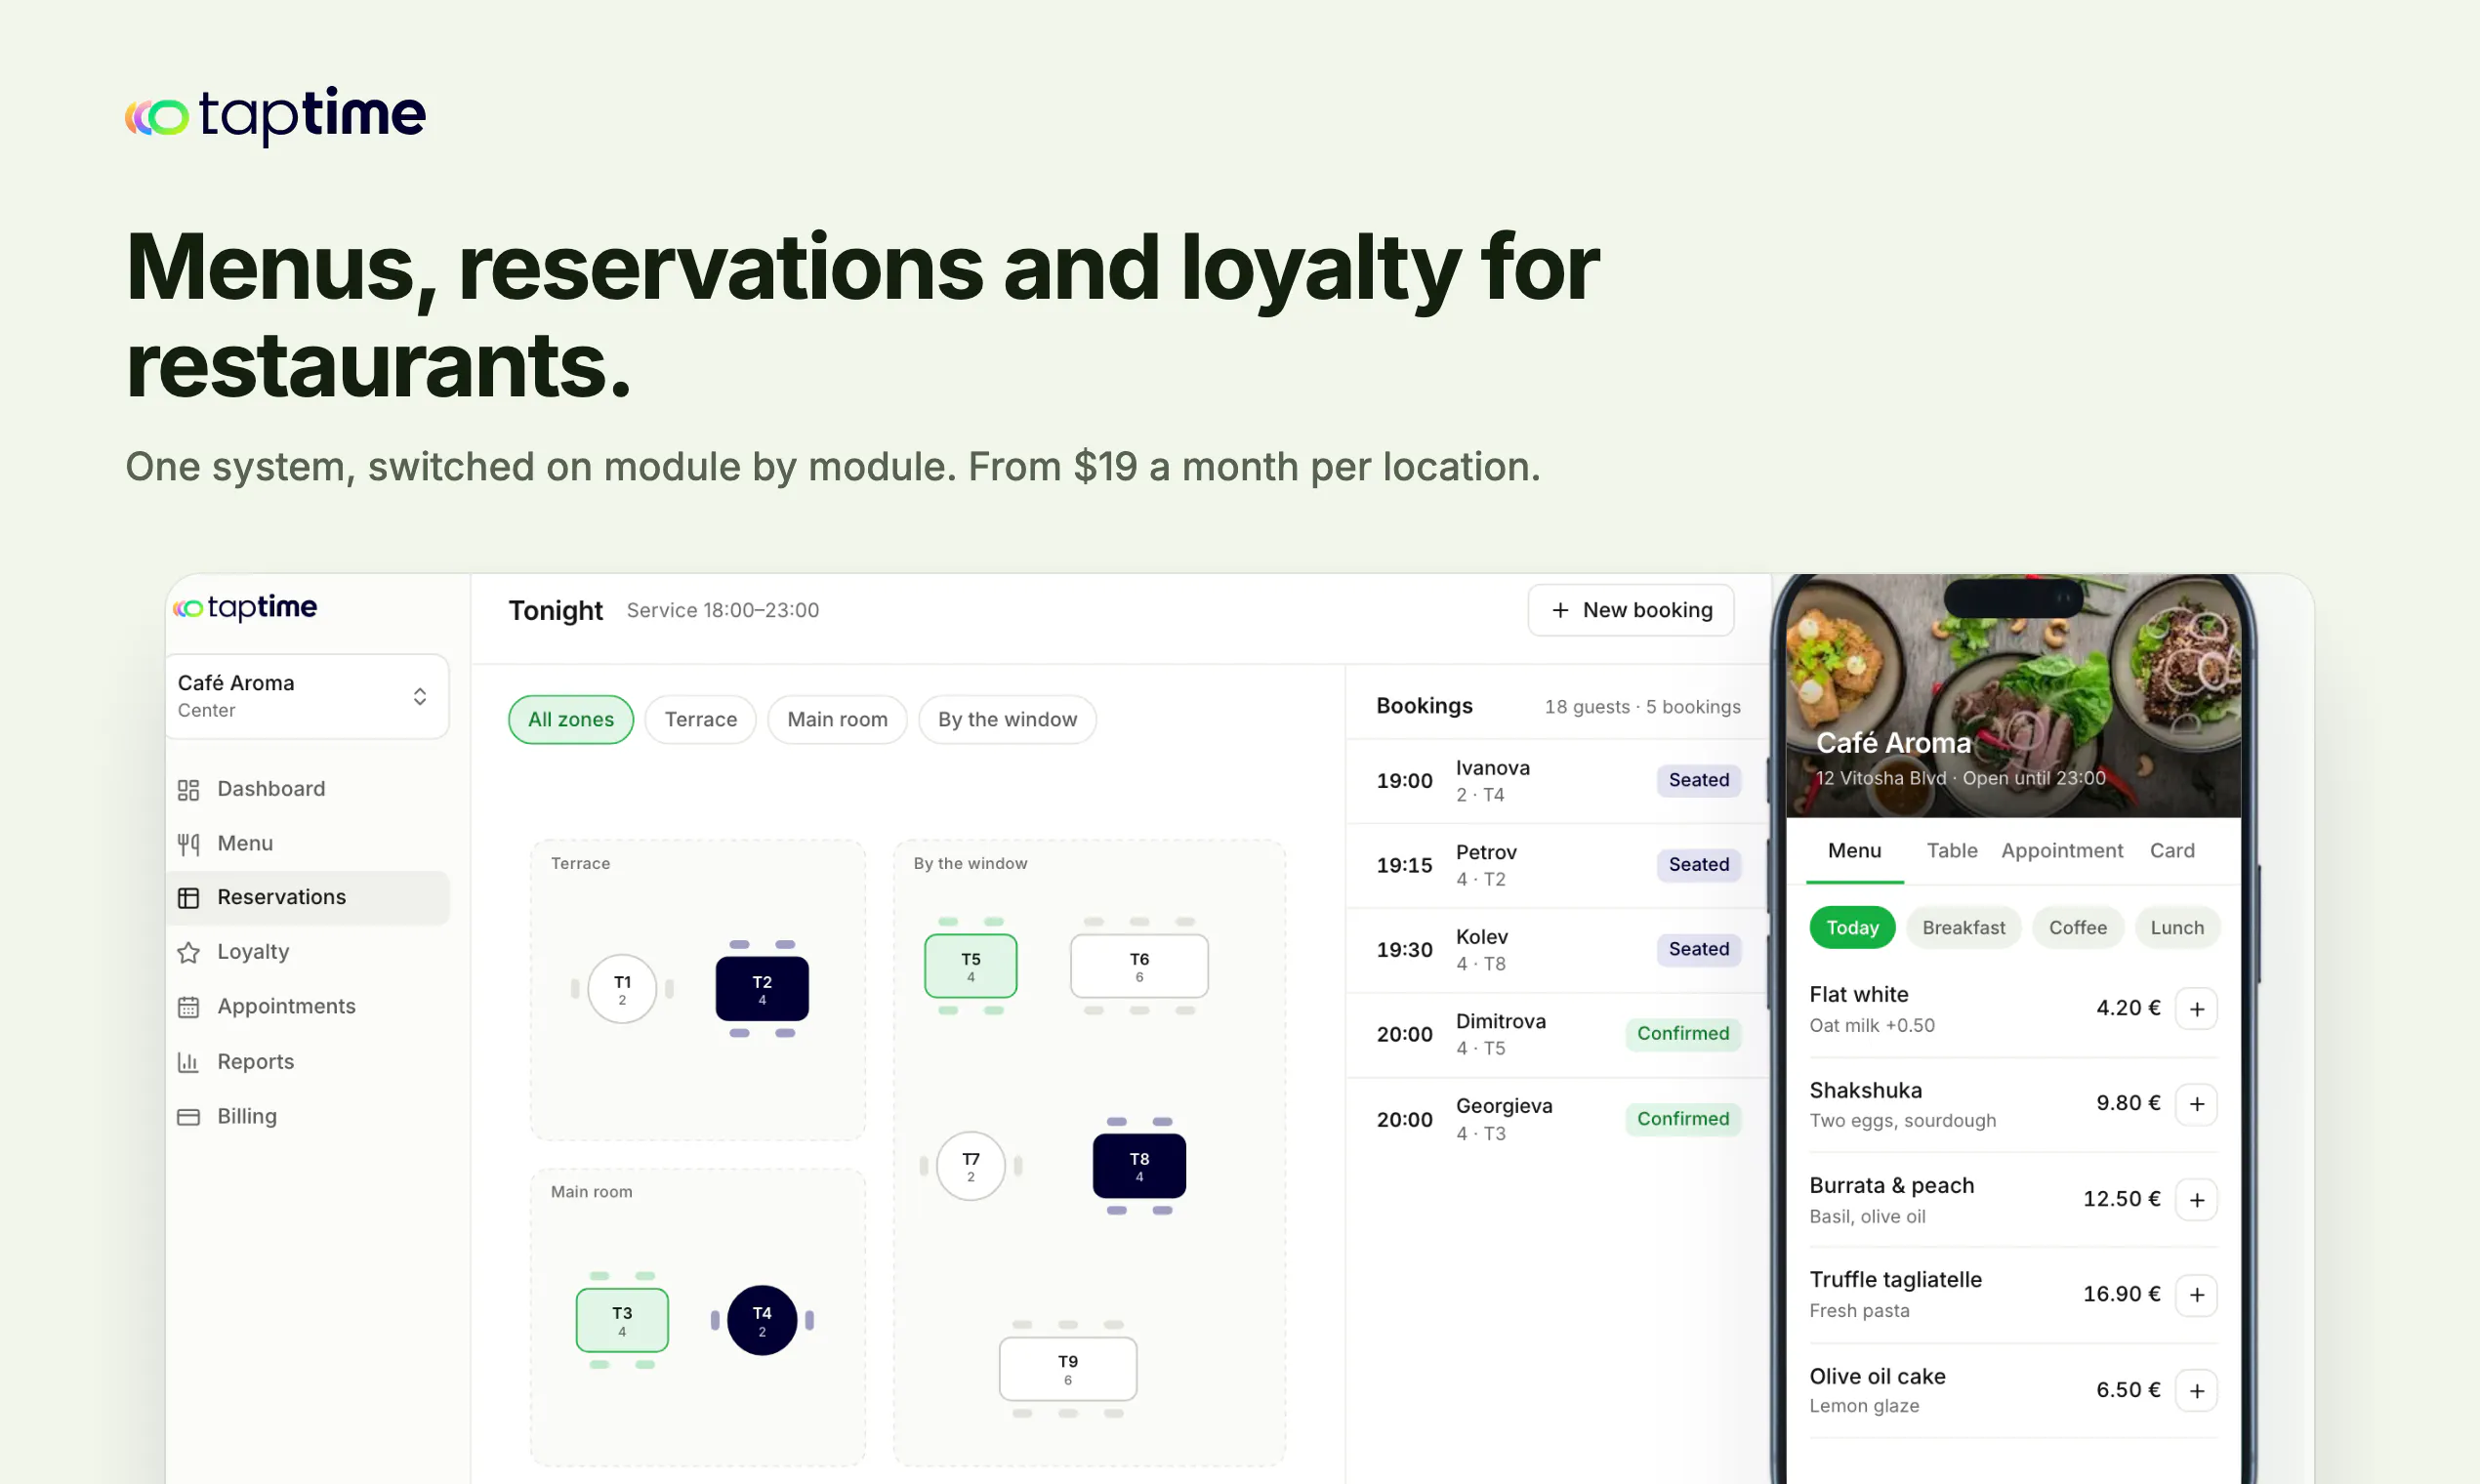Image resolution: width=2480 pixels, height=1484 pixels.
Task: Select the Today chip on phone menu
Action: (1852, 928)
